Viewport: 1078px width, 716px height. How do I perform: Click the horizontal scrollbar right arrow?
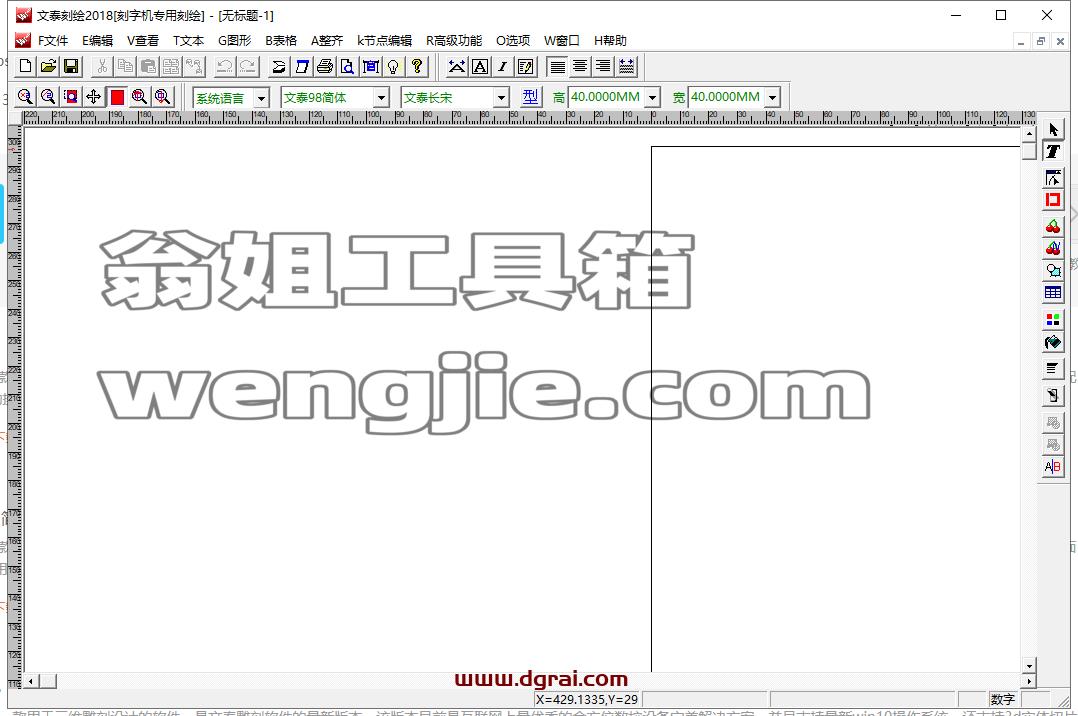click(1028, 681)
